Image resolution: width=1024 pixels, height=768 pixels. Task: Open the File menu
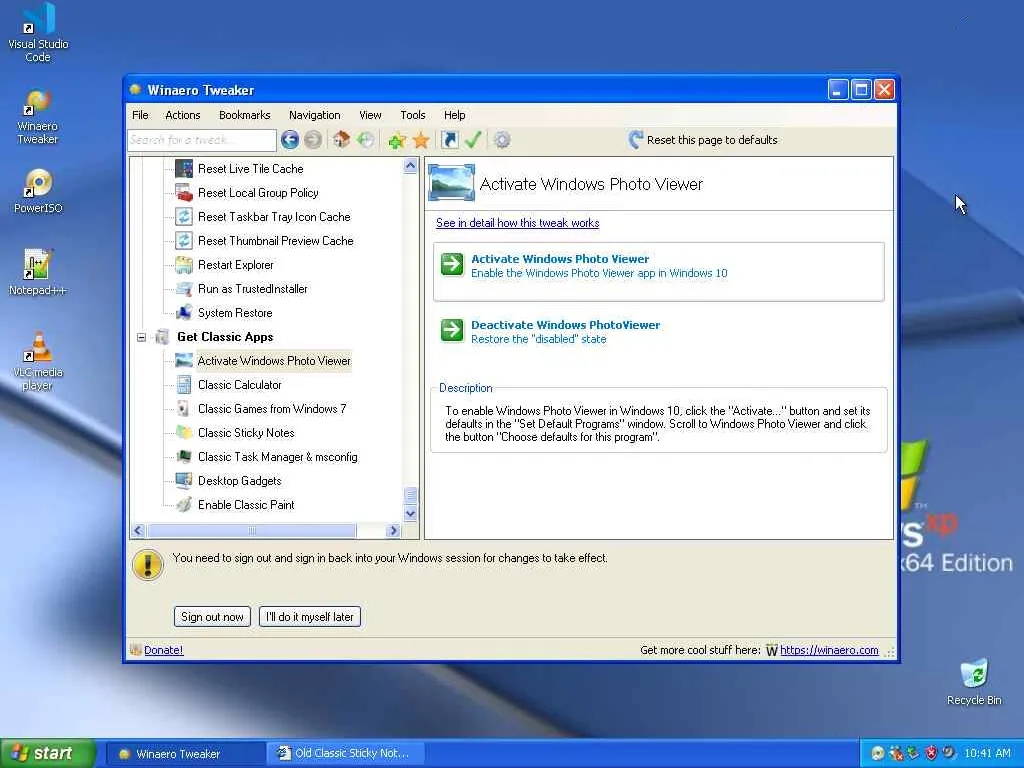[140, 115]
